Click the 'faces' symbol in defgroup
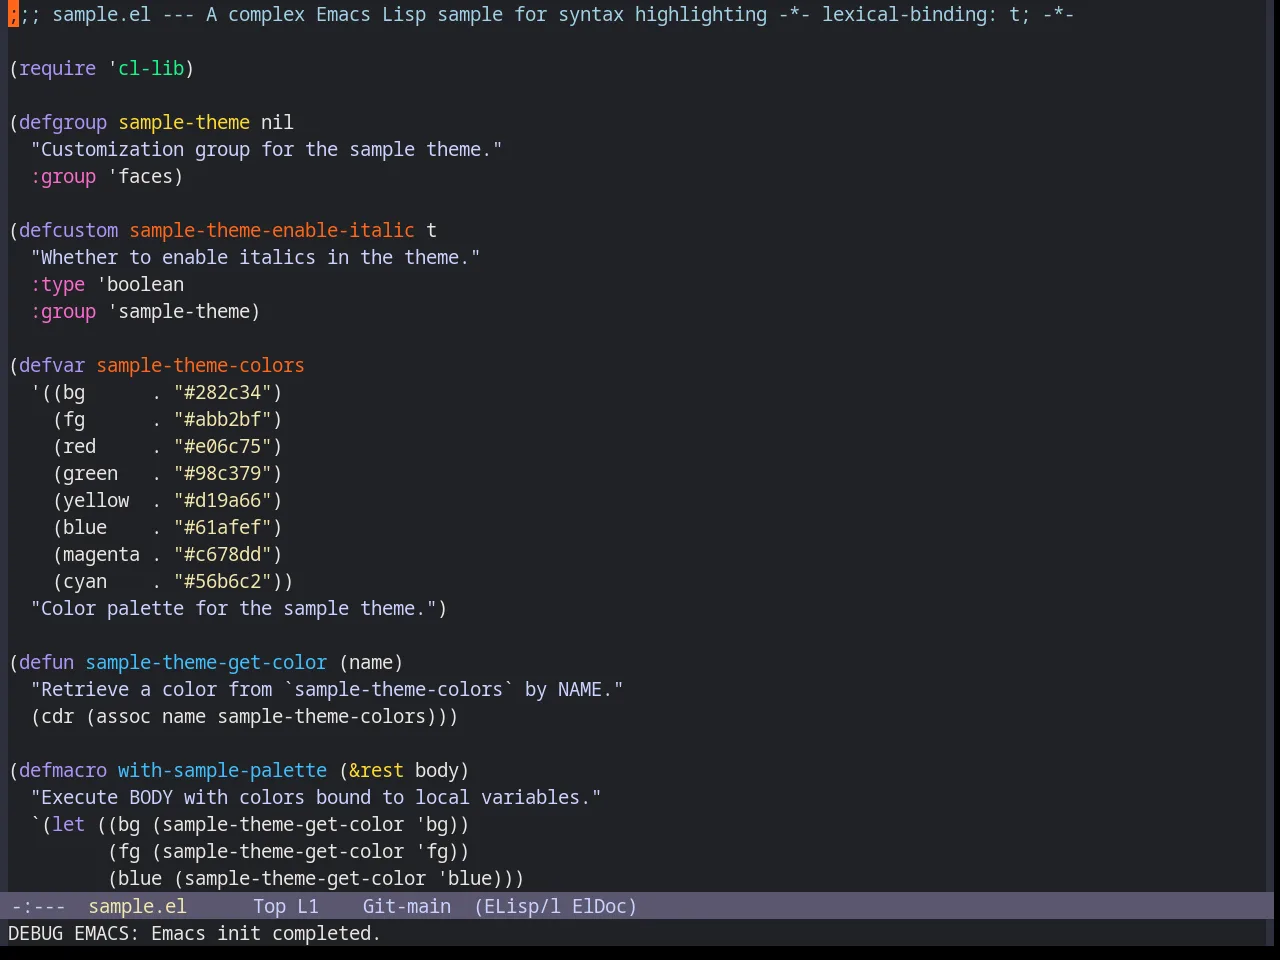The image size is (1280, 960). (x=145, y=176)
